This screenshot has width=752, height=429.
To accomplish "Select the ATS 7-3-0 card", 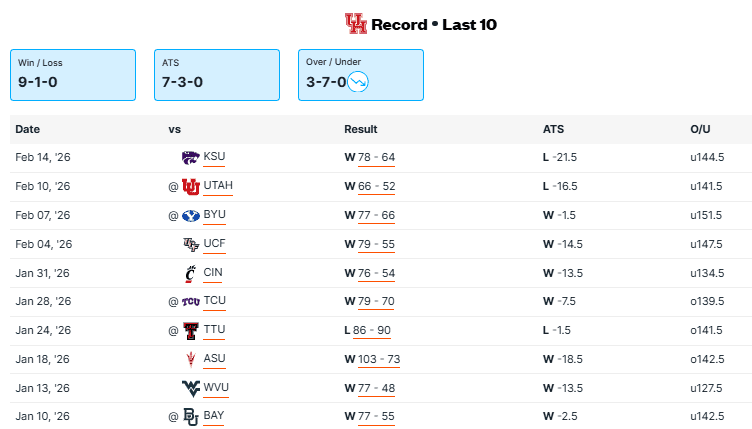I will 216,74.
